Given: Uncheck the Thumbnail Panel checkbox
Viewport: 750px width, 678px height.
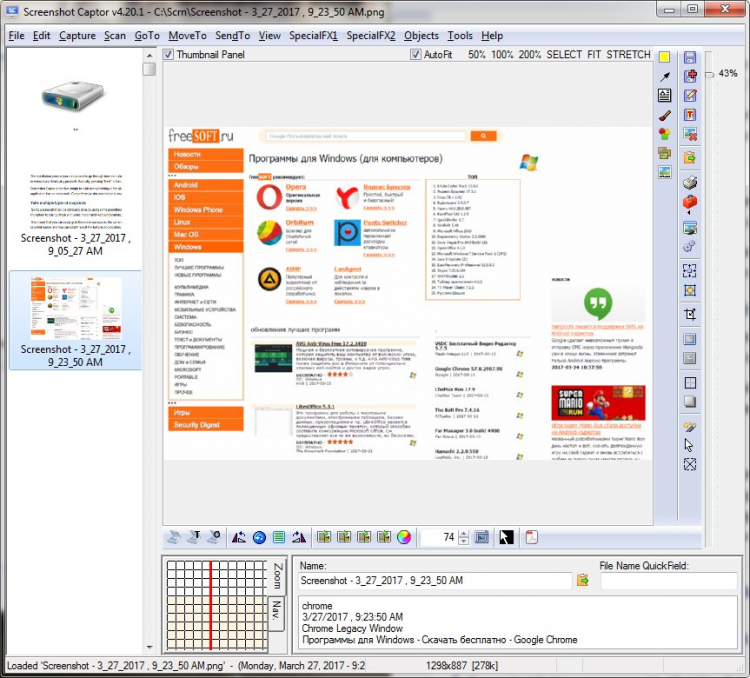Looking at the screenshot, I should pos(168,54).
